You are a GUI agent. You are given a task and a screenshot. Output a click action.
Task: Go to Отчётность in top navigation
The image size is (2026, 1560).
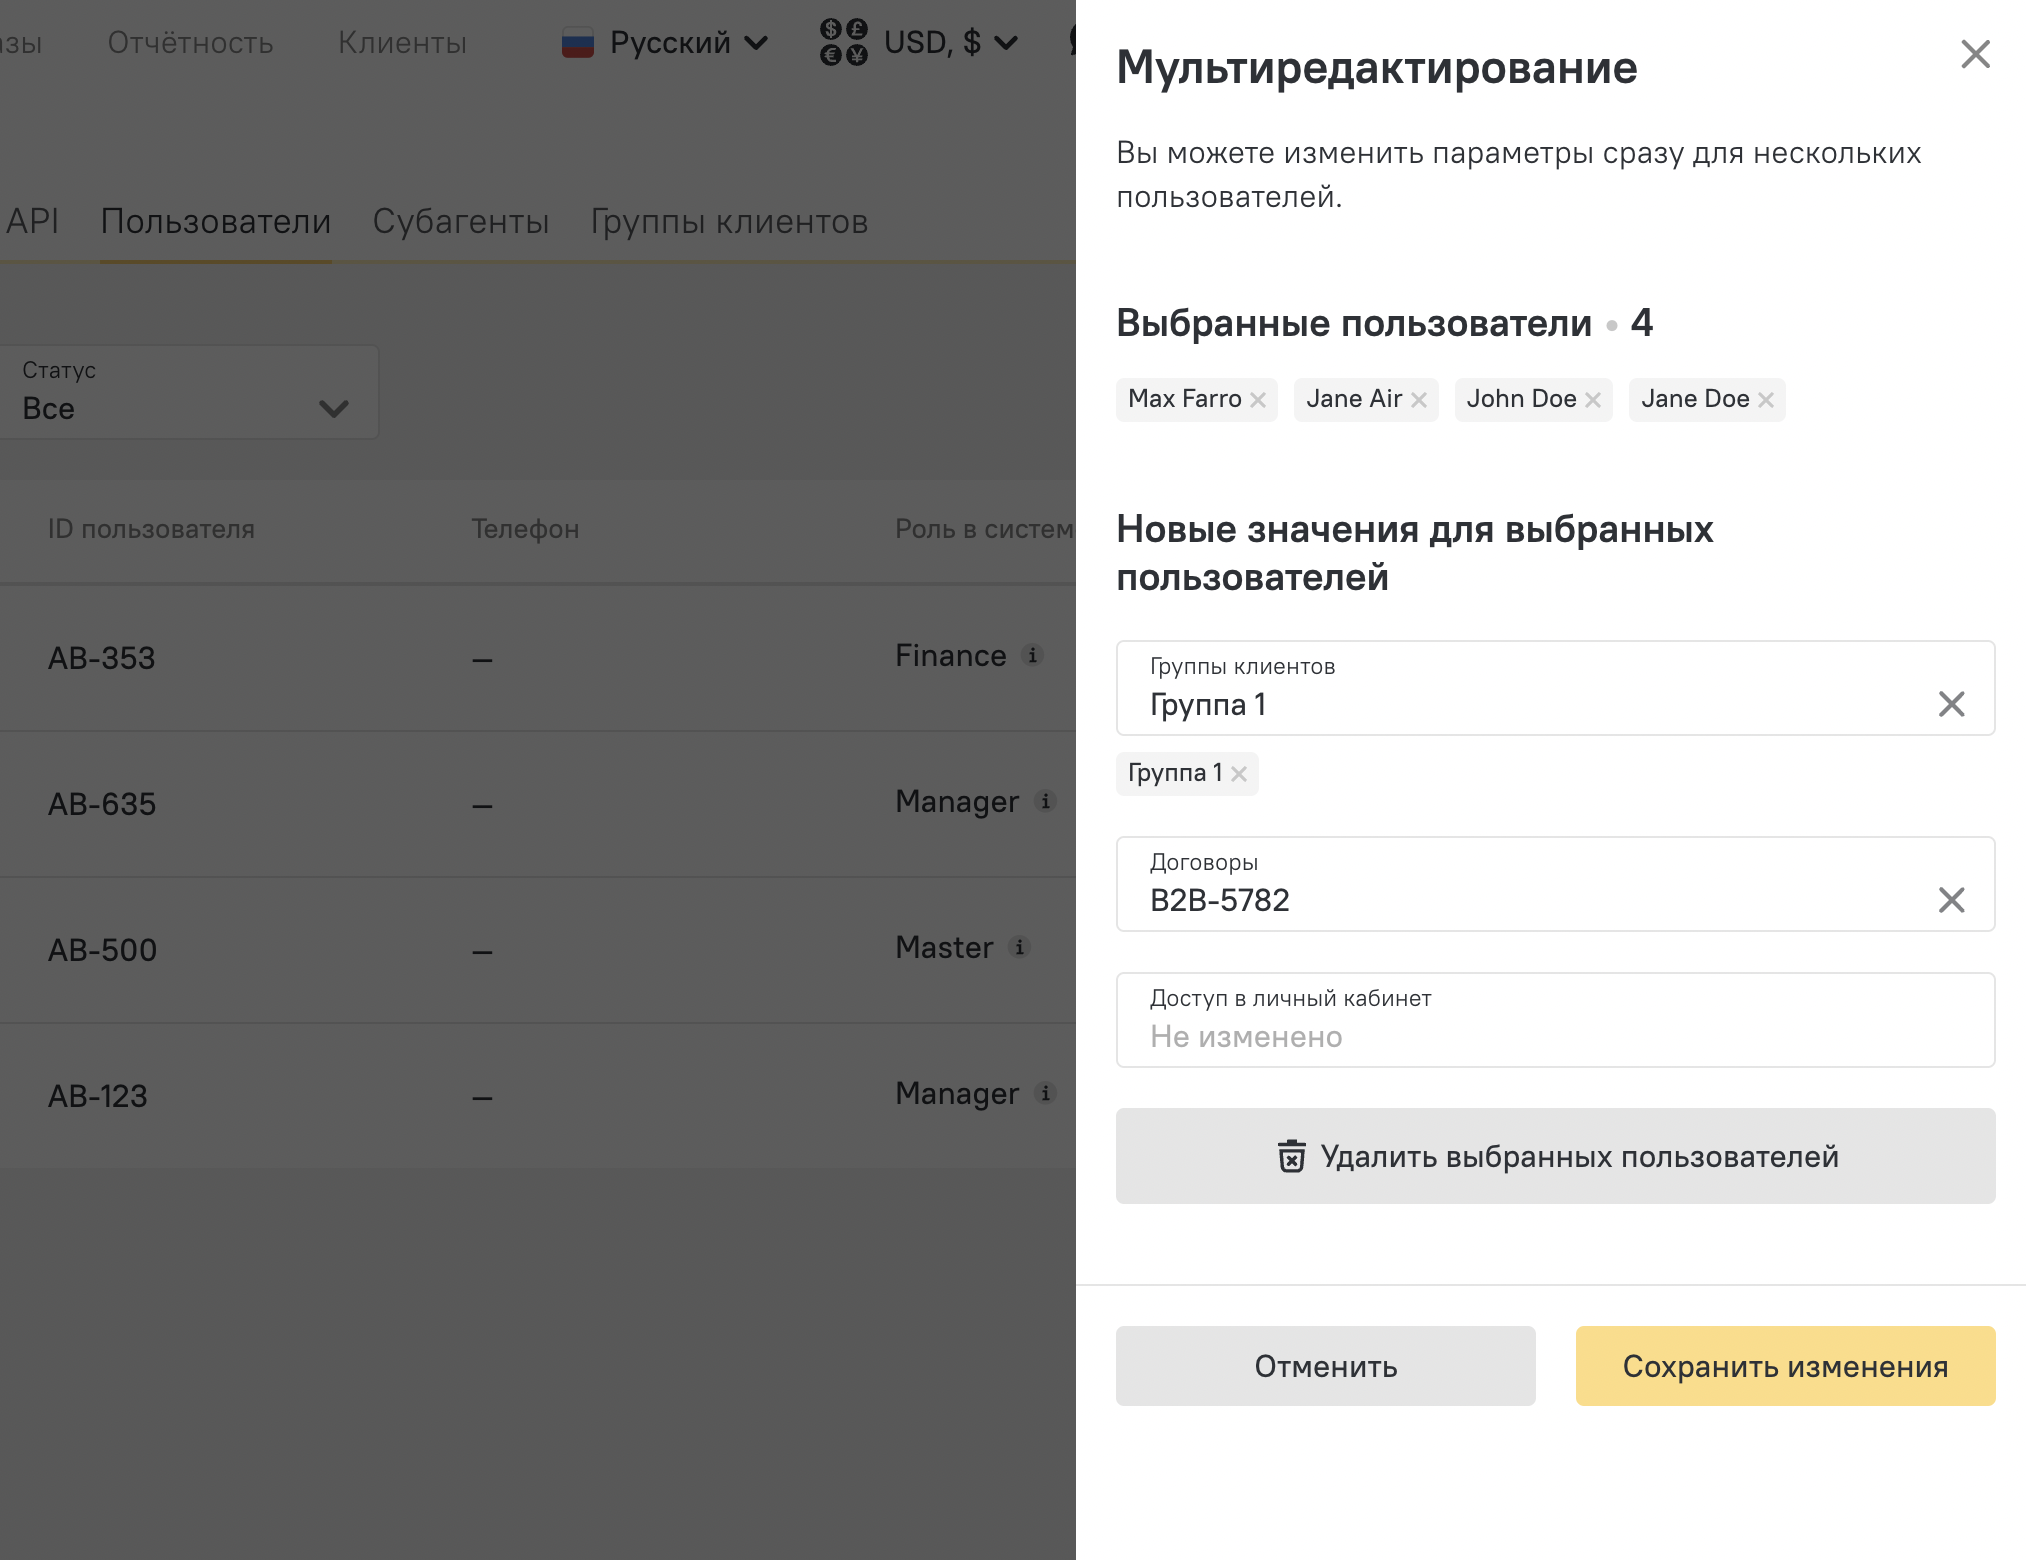click(190, 42)
